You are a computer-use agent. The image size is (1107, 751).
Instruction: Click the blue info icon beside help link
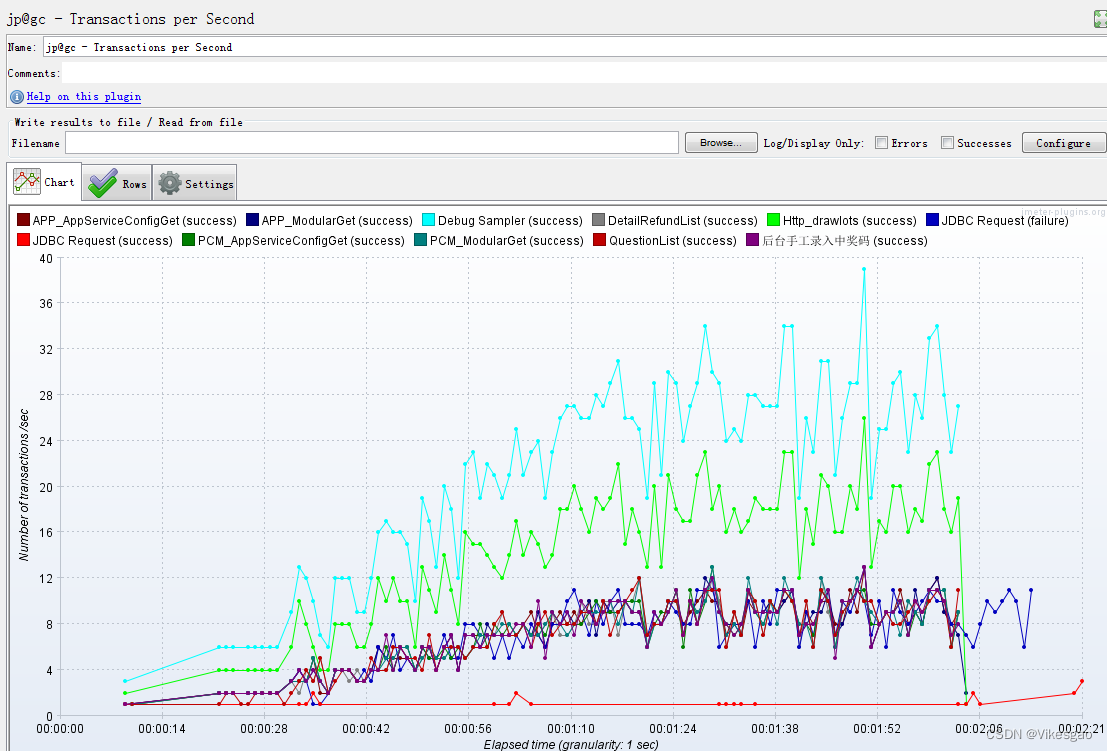tap(17, 97)
